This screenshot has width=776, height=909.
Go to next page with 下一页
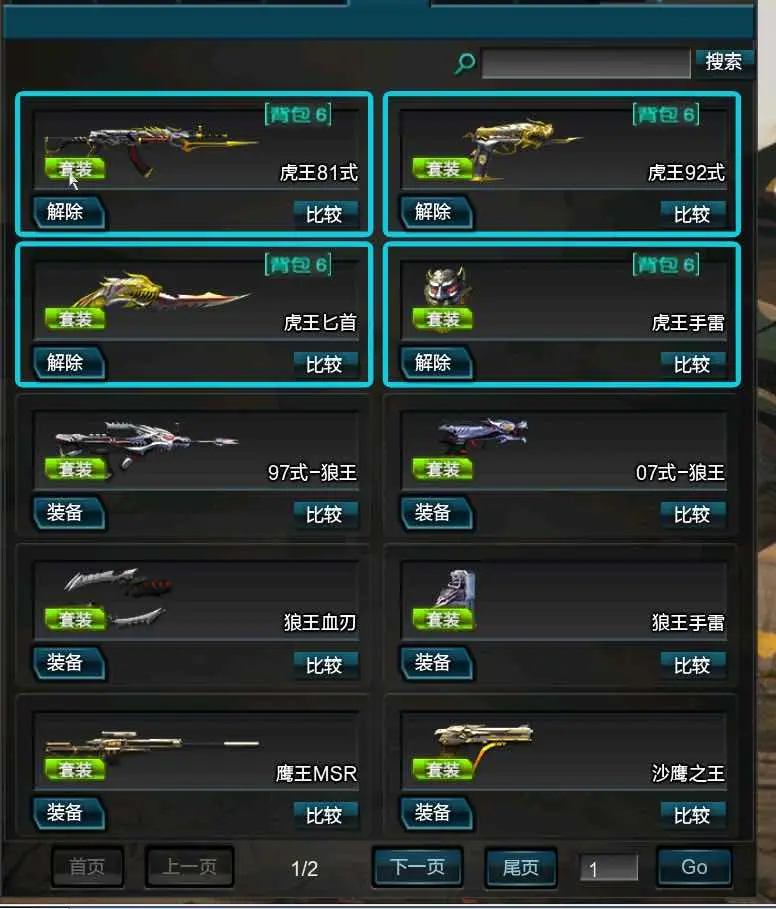[x=418, y=867]
